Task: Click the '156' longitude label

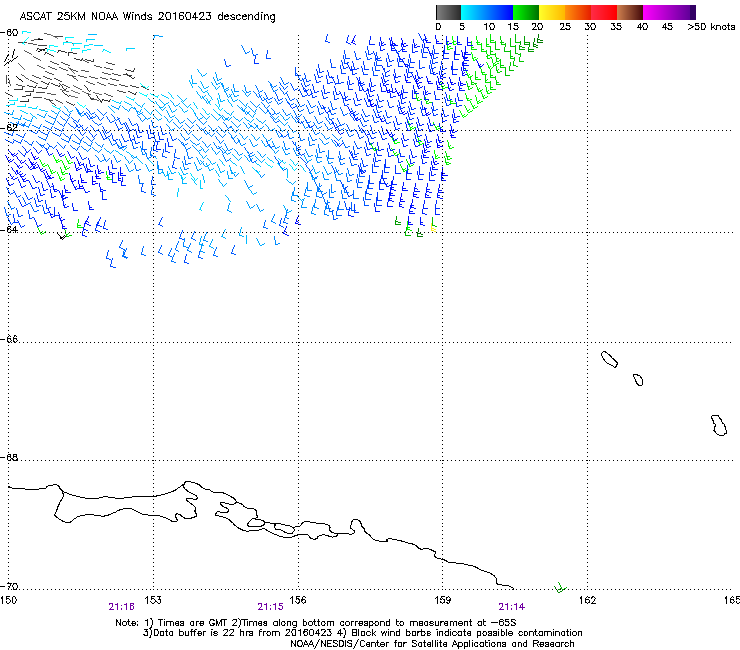Action: click(298, 600)
